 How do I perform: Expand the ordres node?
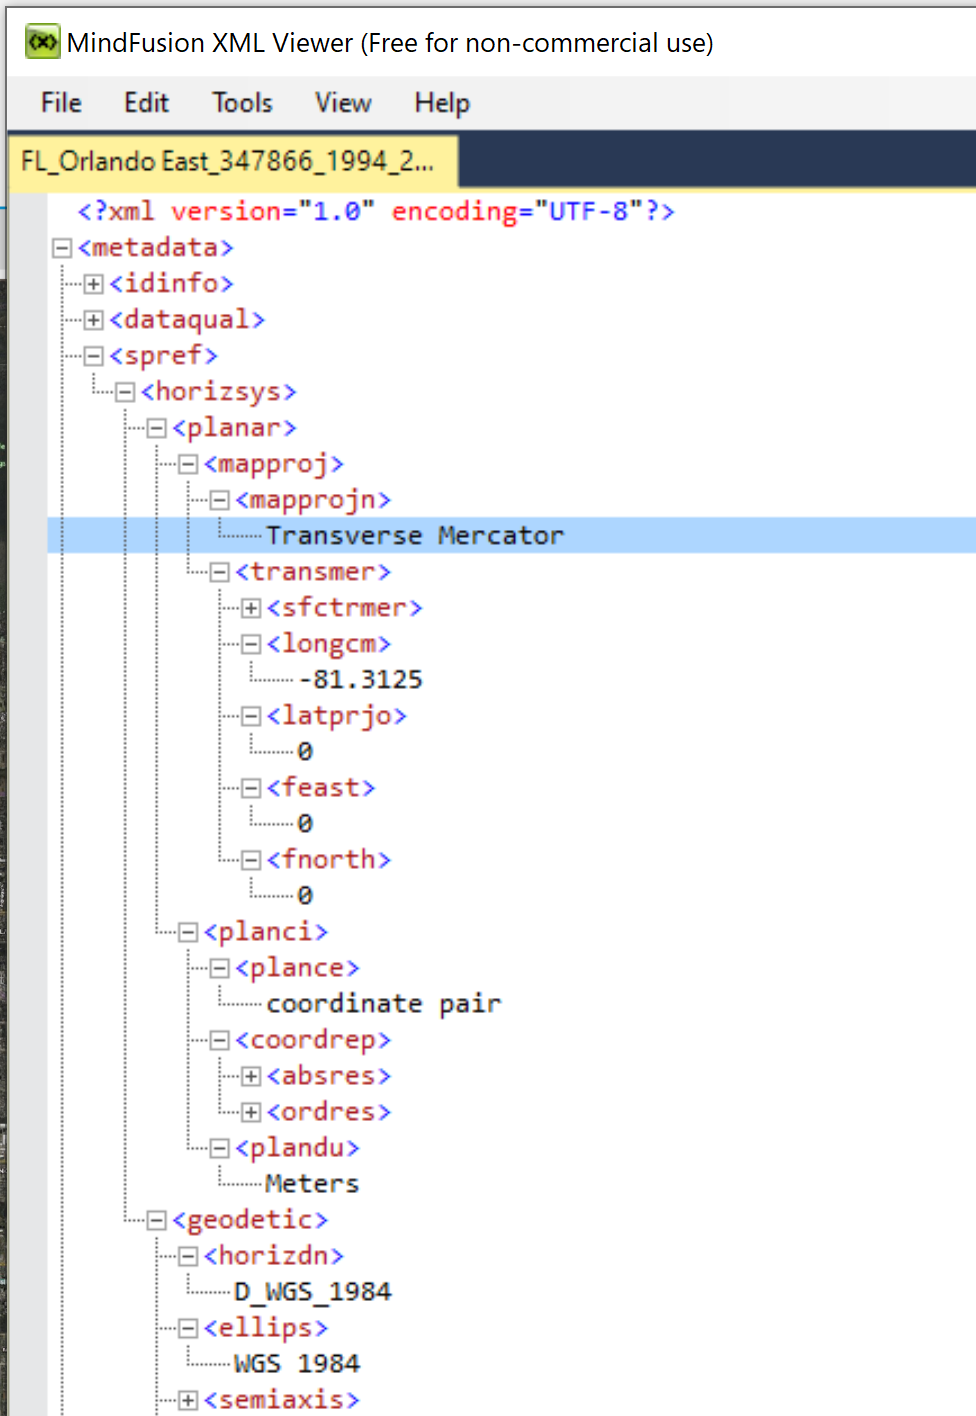[250, 1112]
